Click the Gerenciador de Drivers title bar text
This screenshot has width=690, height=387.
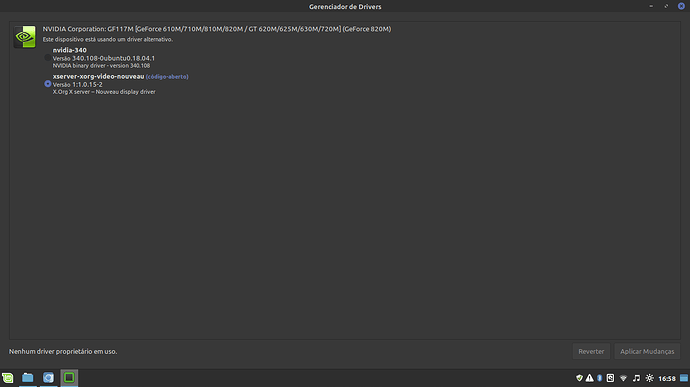tap(345, 7)
